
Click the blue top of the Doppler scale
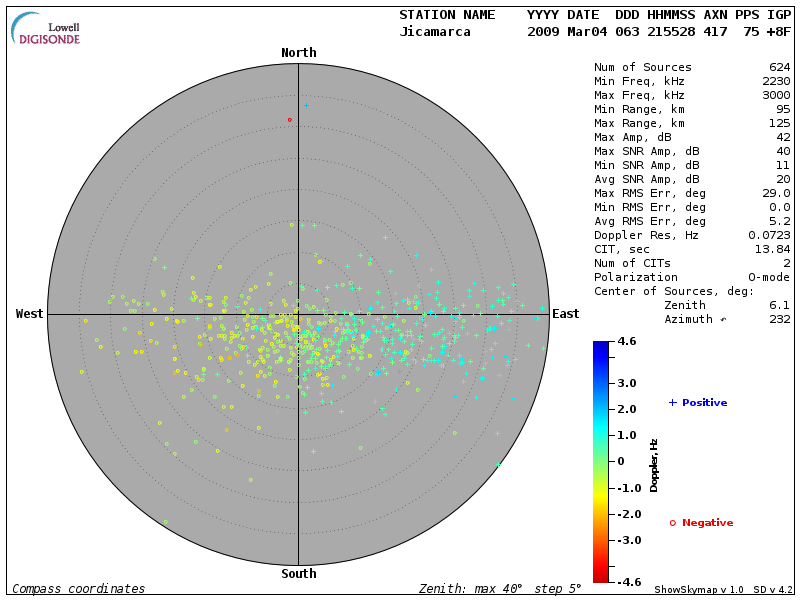(601, 346)
